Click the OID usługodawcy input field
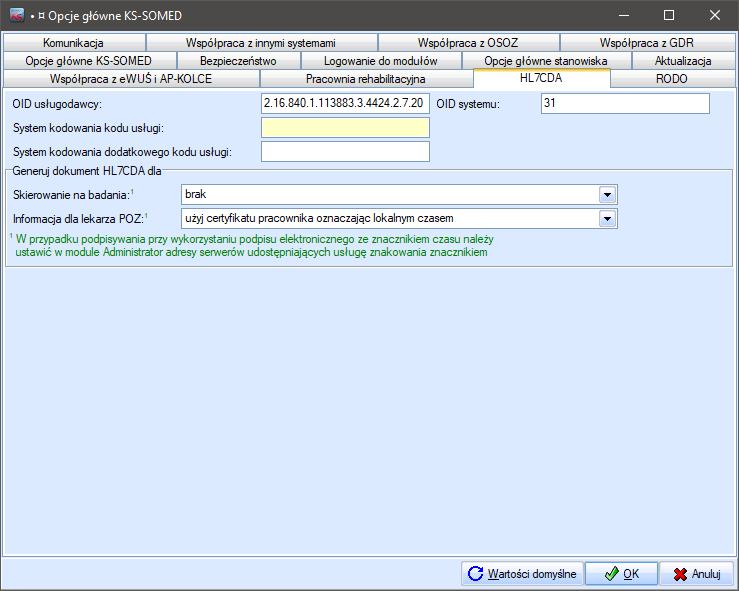 pos(345,103)
